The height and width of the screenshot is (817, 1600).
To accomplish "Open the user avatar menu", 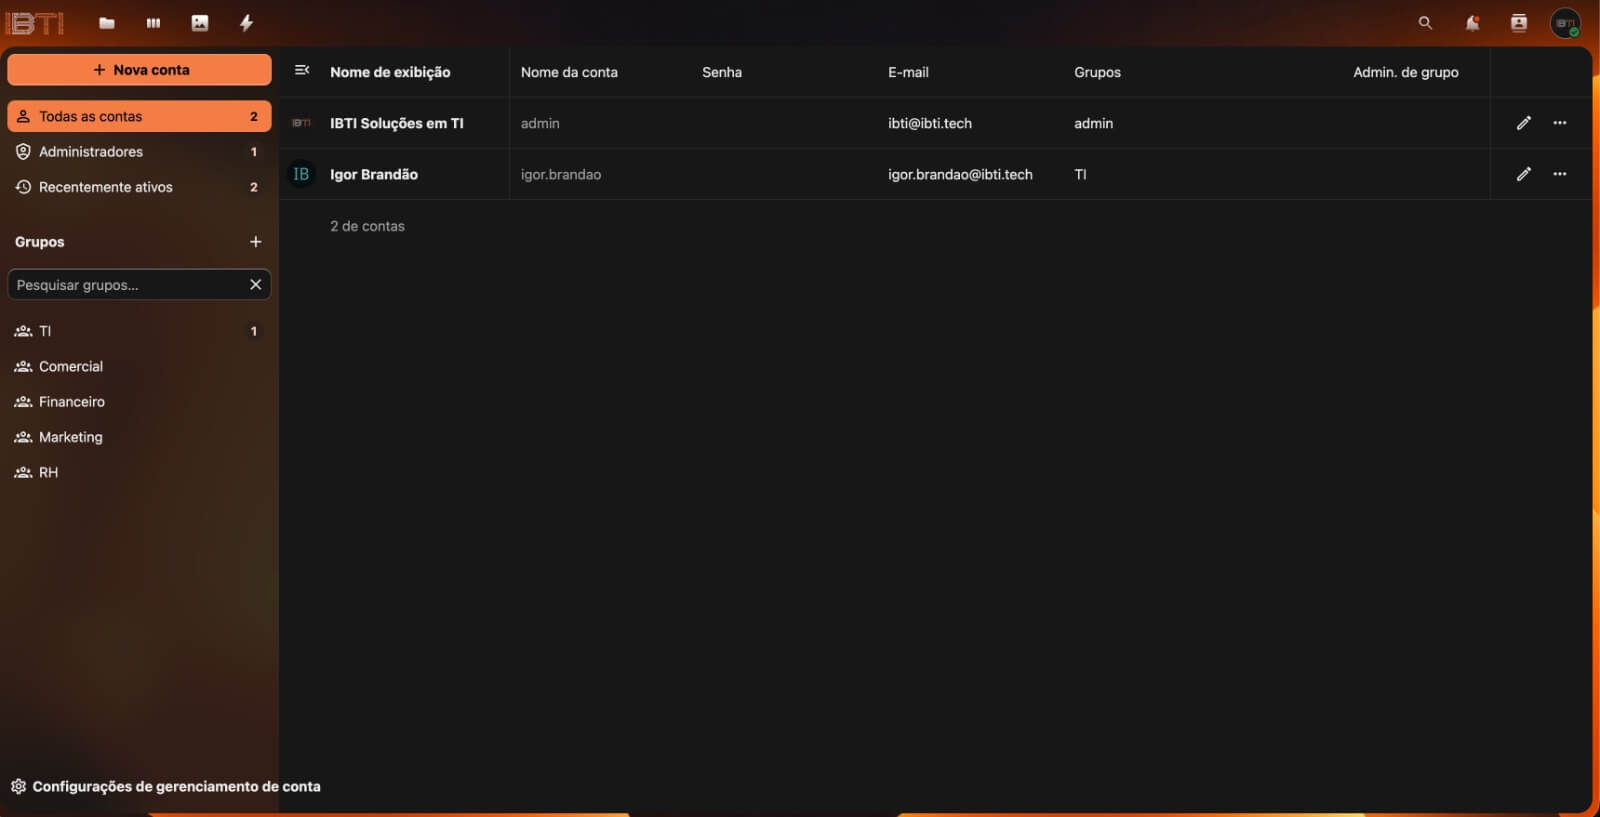I will [1565, 23].
